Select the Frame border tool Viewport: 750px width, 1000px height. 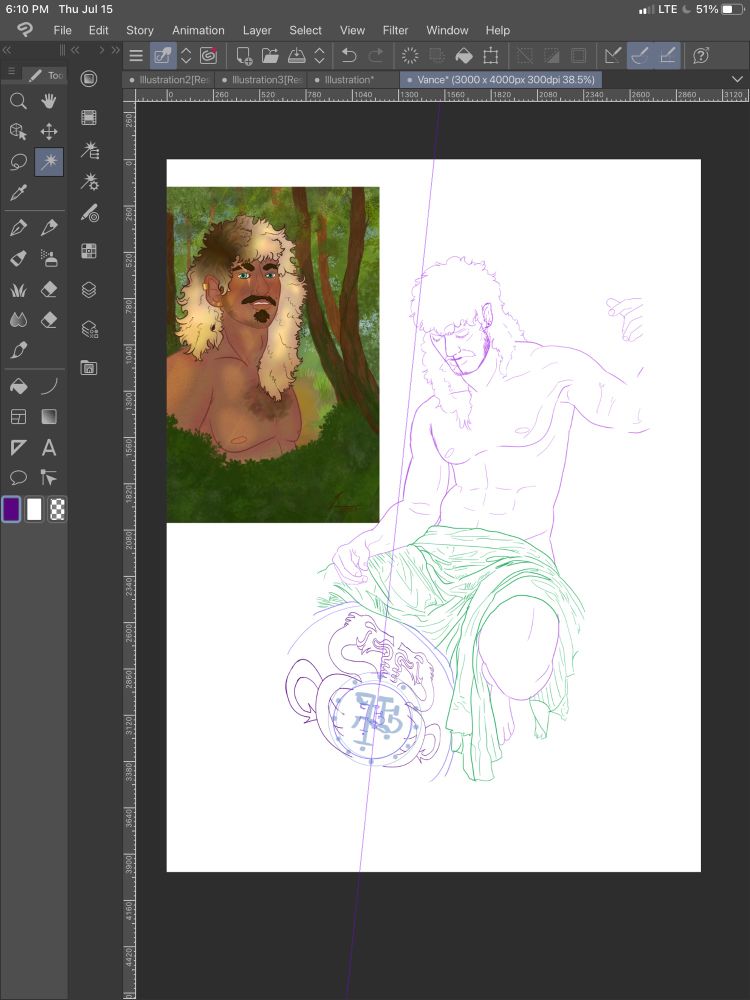coord(18,416)
